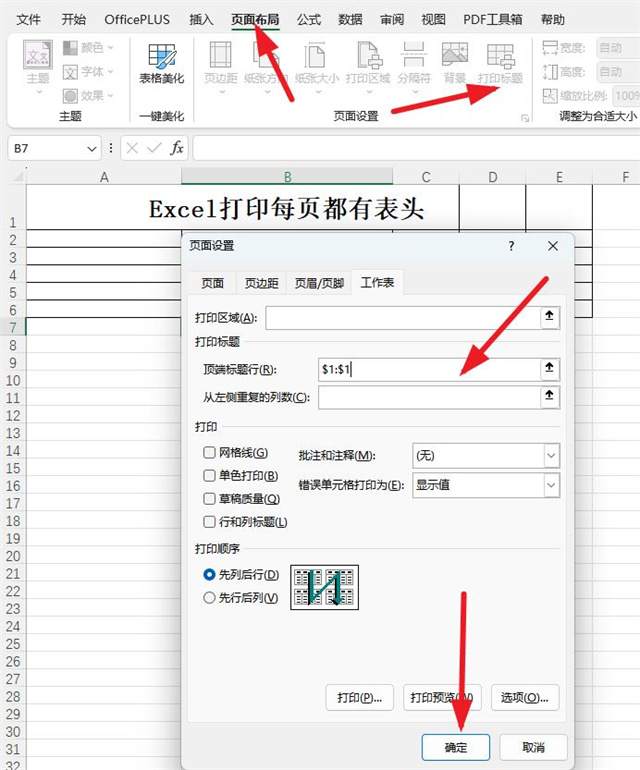Select row 10 header
The width and height of the screenshot is (640, 770).
[13, 381]
